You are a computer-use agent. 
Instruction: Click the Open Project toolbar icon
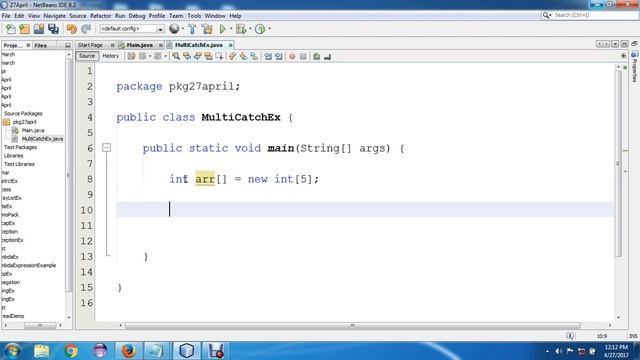click(x=39, y=29)
